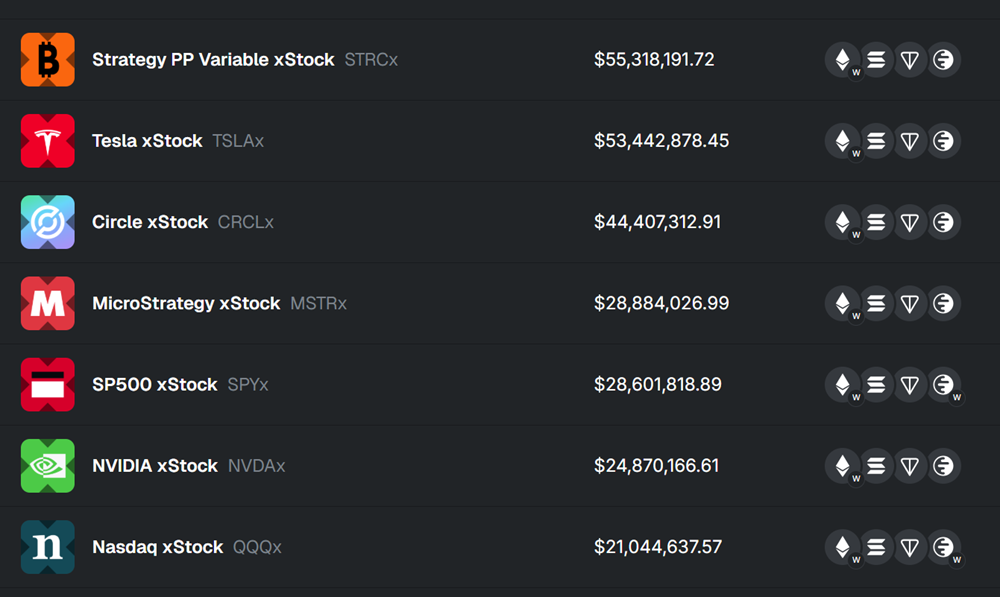1000x597 pixels.
Task: Select Ethereum chain icon in NVDAx row
Action: coord(842,466)
